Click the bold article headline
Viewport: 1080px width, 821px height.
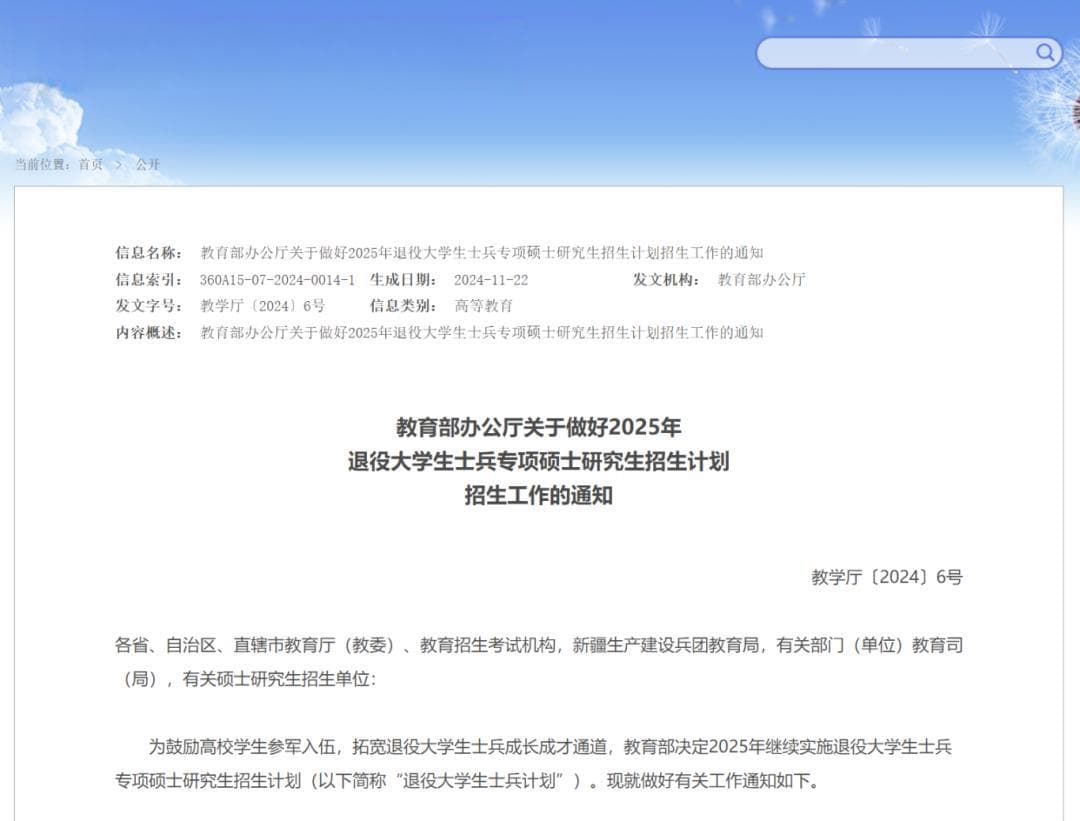pyautogui.click(x=539, y=461)
